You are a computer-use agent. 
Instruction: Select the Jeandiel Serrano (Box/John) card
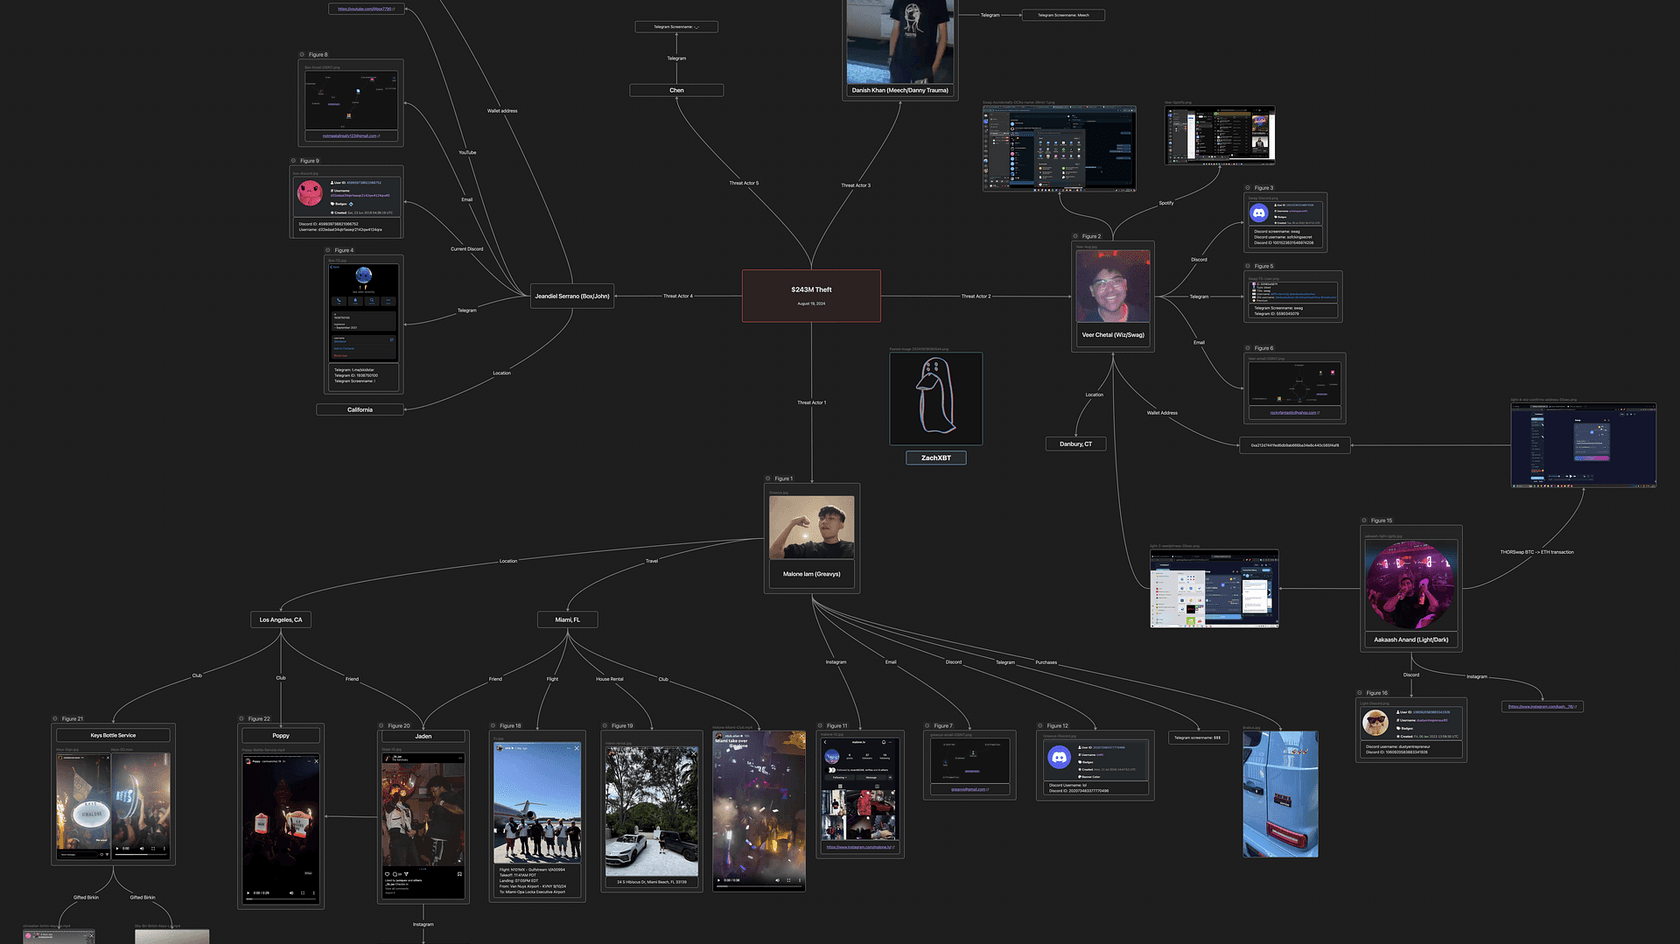[572, 296]
